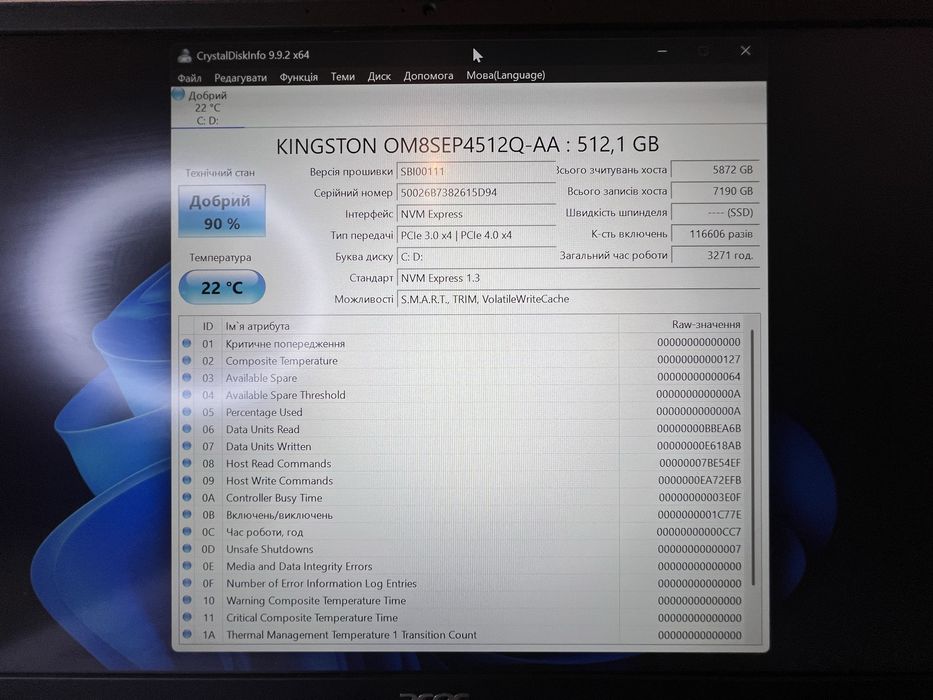Click the status dot for Controller Busy Time row
The width and height of the screenshot is (933, 700).
tap(187, 497)
